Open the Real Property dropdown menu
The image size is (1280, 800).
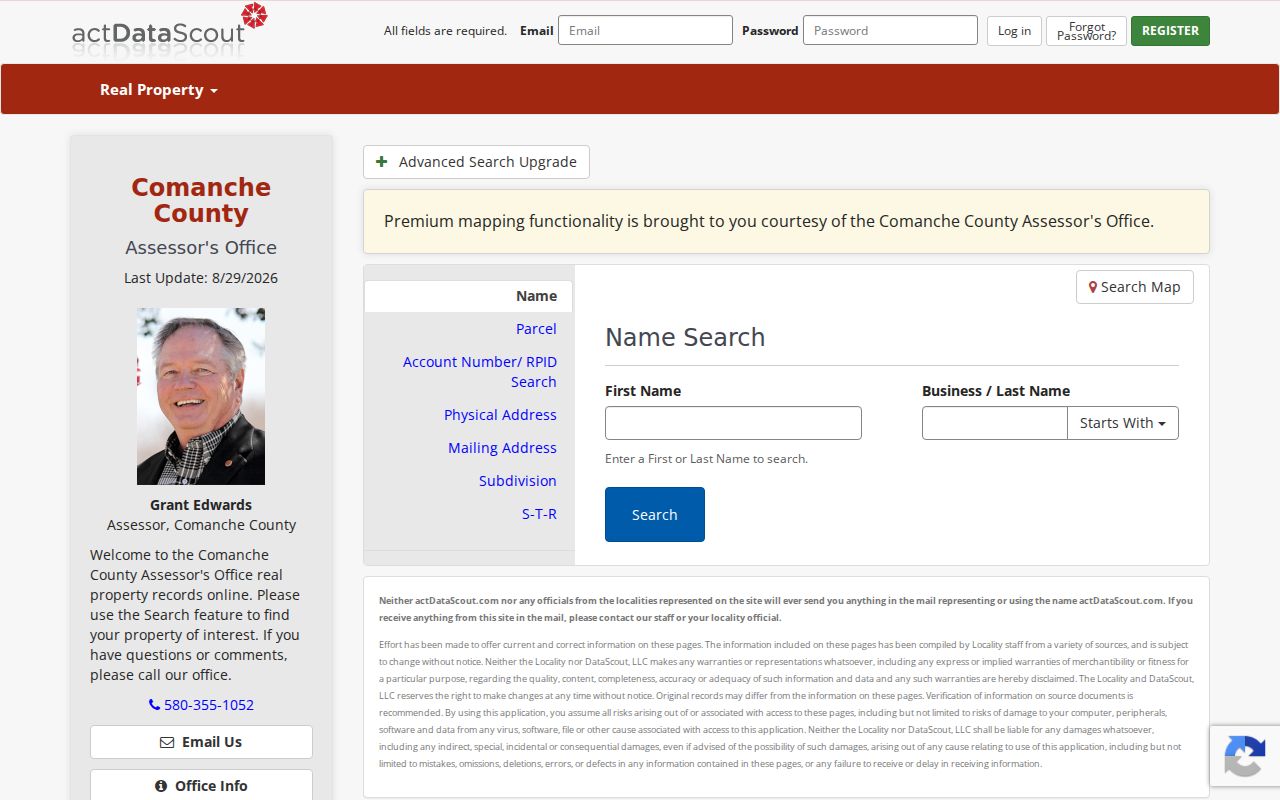tap(158, 90)
